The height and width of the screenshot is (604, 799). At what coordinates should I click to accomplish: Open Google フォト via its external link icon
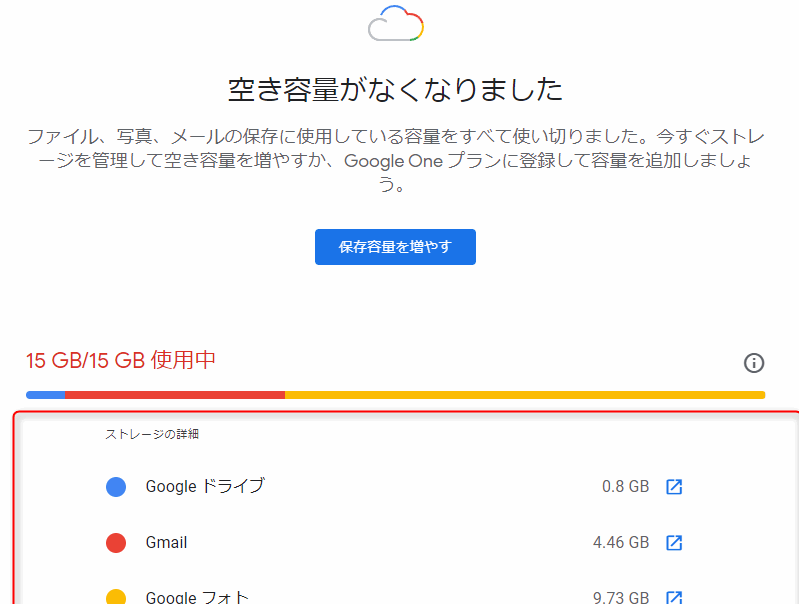click(674, 597)
